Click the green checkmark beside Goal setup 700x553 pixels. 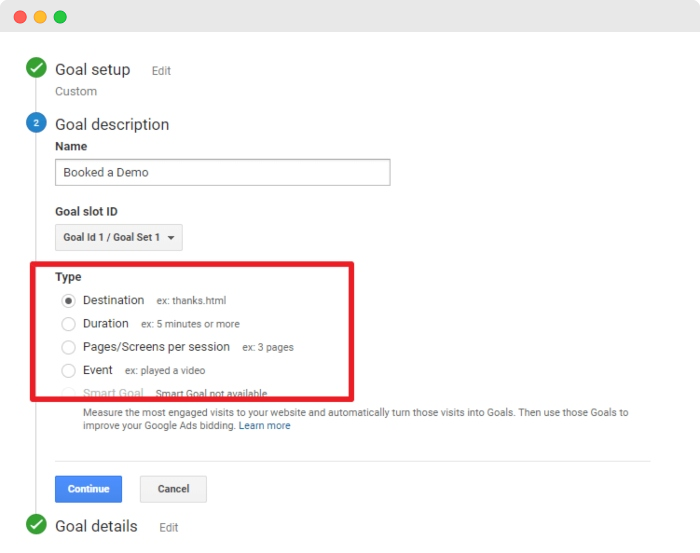[37, 68]
